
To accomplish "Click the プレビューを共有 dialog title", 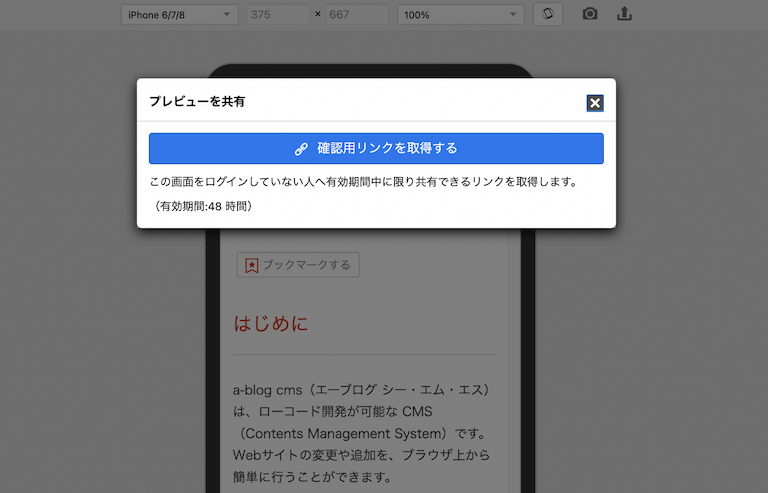I will coord(197,101).
